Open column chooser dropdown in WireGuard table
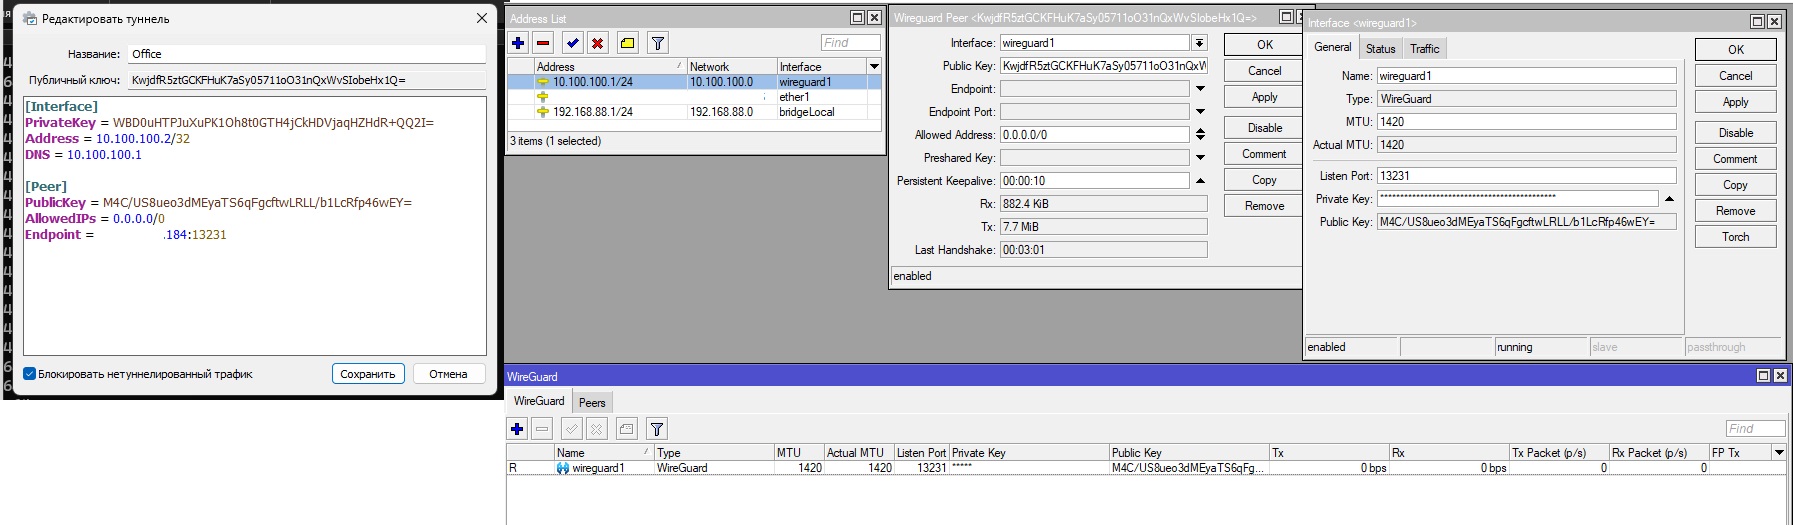This screenshot has height=525, width=1793. click(1779, 453)
